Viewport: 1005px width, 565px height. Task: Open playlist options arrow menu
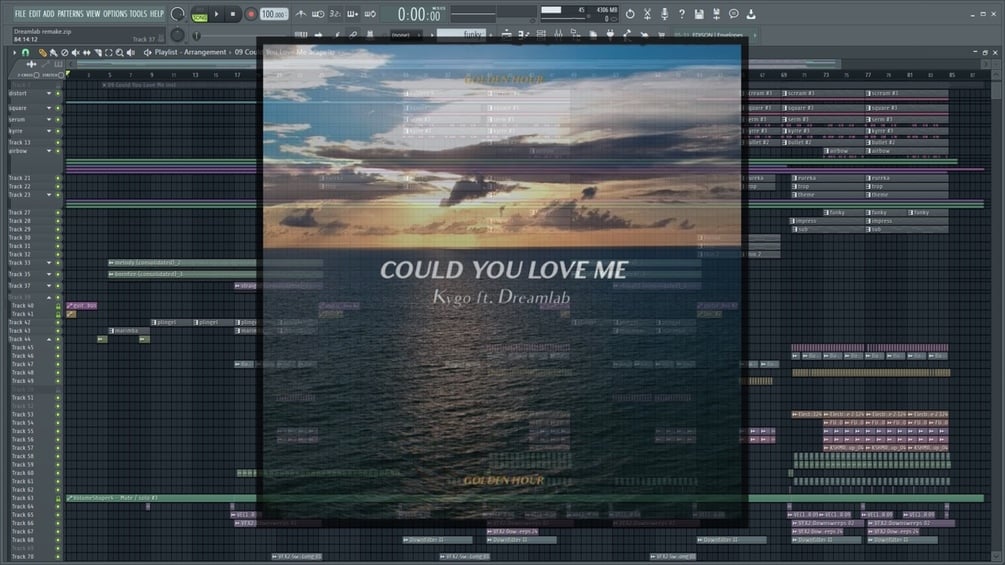tap(14, 53)
